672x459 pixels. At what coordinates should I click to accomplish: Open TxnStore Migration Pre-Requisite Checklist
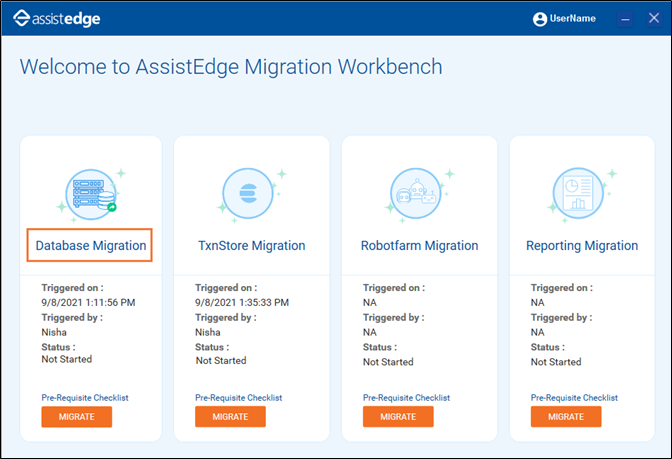point(239,398)
